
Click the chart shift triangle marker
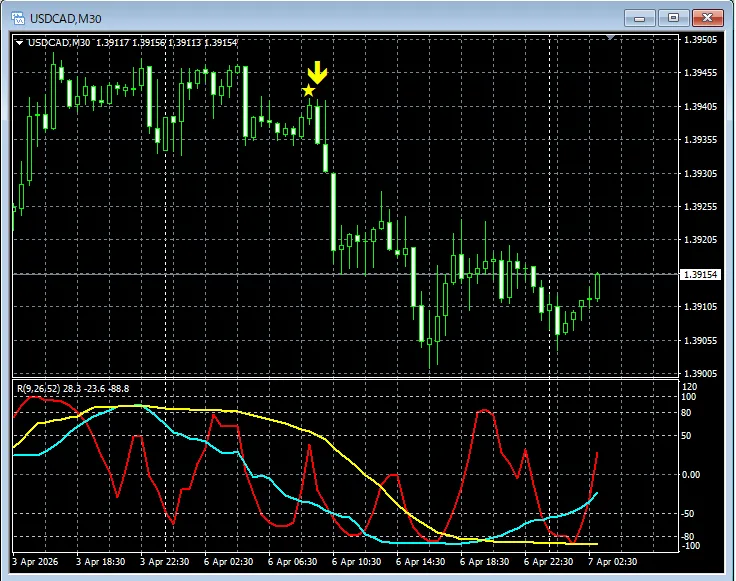pyautogui.click(x=611, y=37)
